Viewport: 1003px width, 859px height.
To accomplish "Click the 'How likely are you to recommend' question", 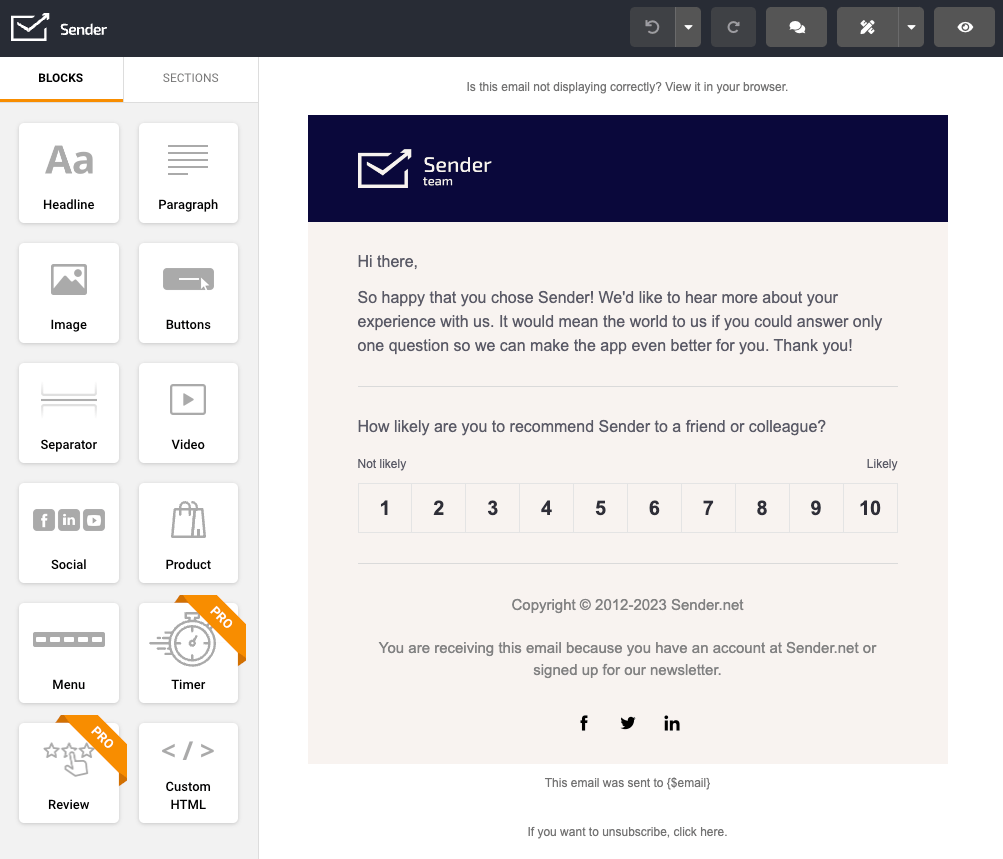I will point(592,427).
